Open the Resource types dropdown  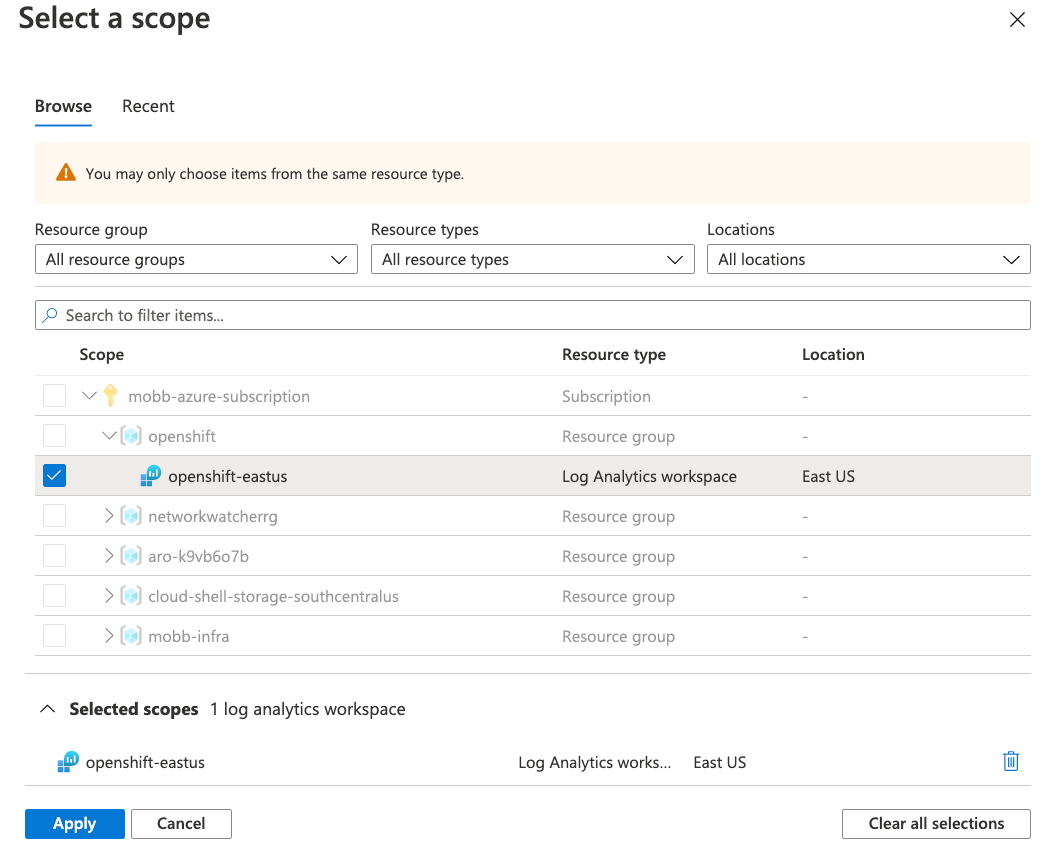(532, 259)
